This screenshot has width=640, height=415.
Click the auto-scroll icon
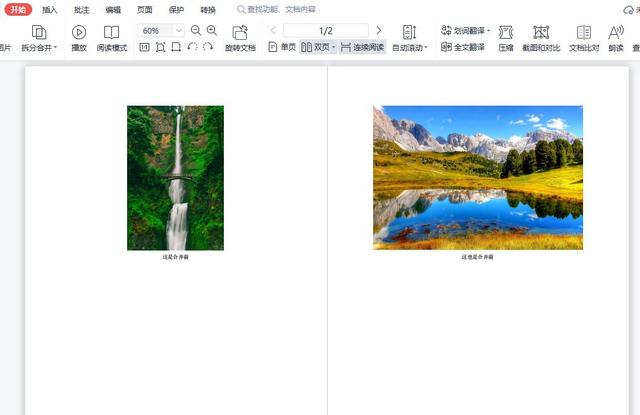[x=409, y=32]
